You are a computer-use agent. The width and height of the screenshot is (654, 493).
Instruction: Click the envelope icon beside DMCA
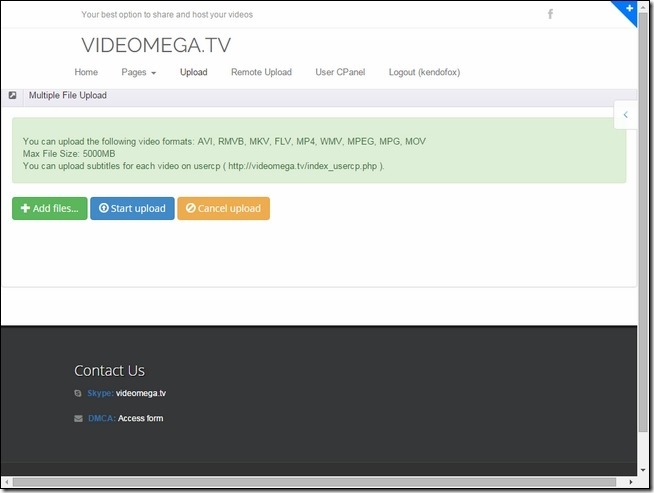(x=78, y=418)
